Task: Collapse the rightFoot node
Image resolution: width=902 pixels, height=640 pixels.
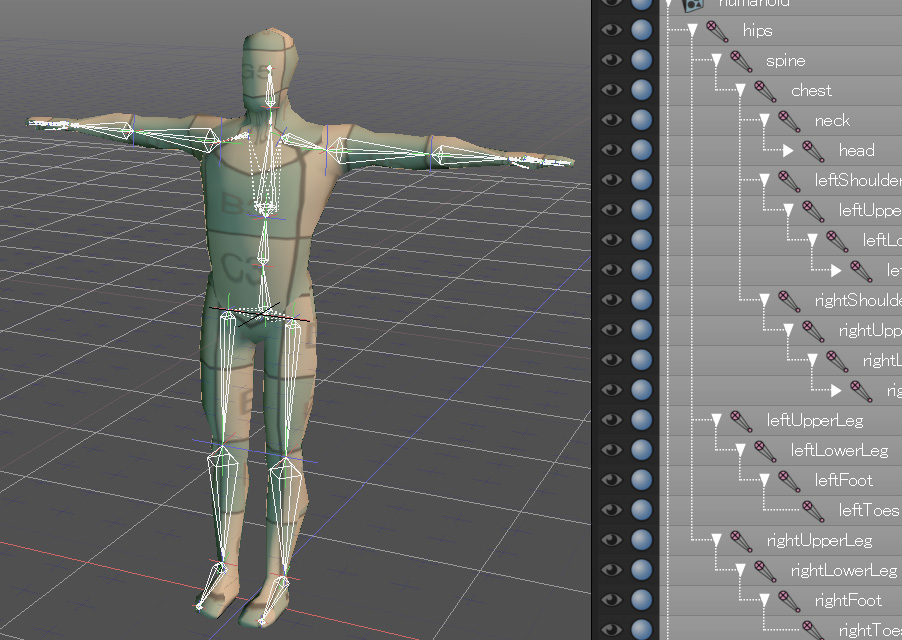Action: coord(765,600)
